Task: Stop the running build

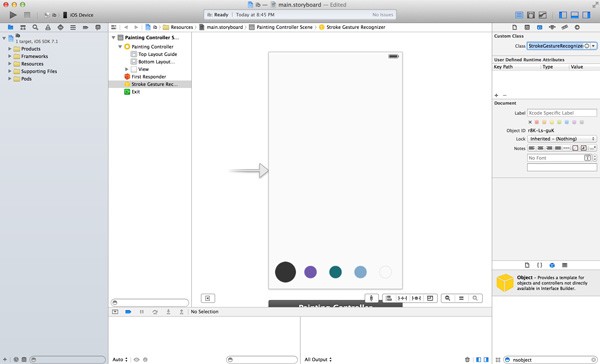Action: click(27, 15)
